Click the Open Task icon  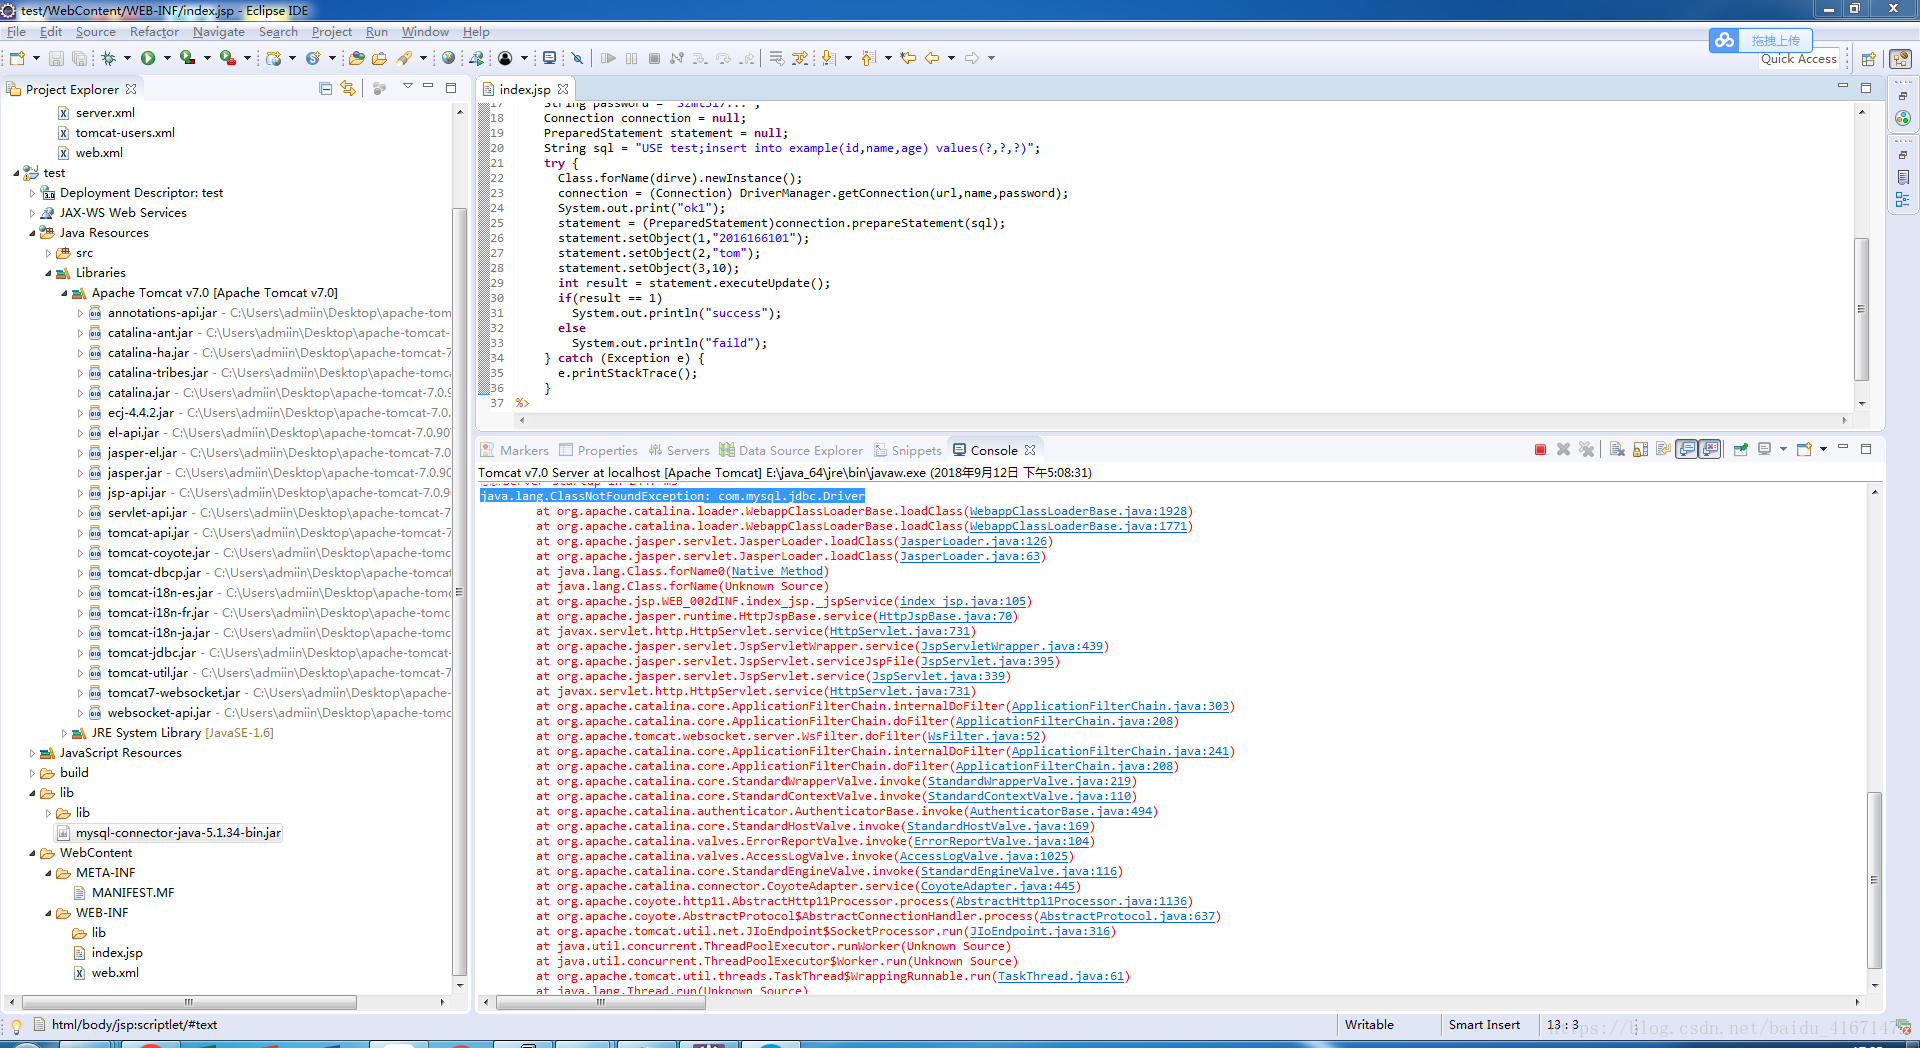tap(379, 58)
